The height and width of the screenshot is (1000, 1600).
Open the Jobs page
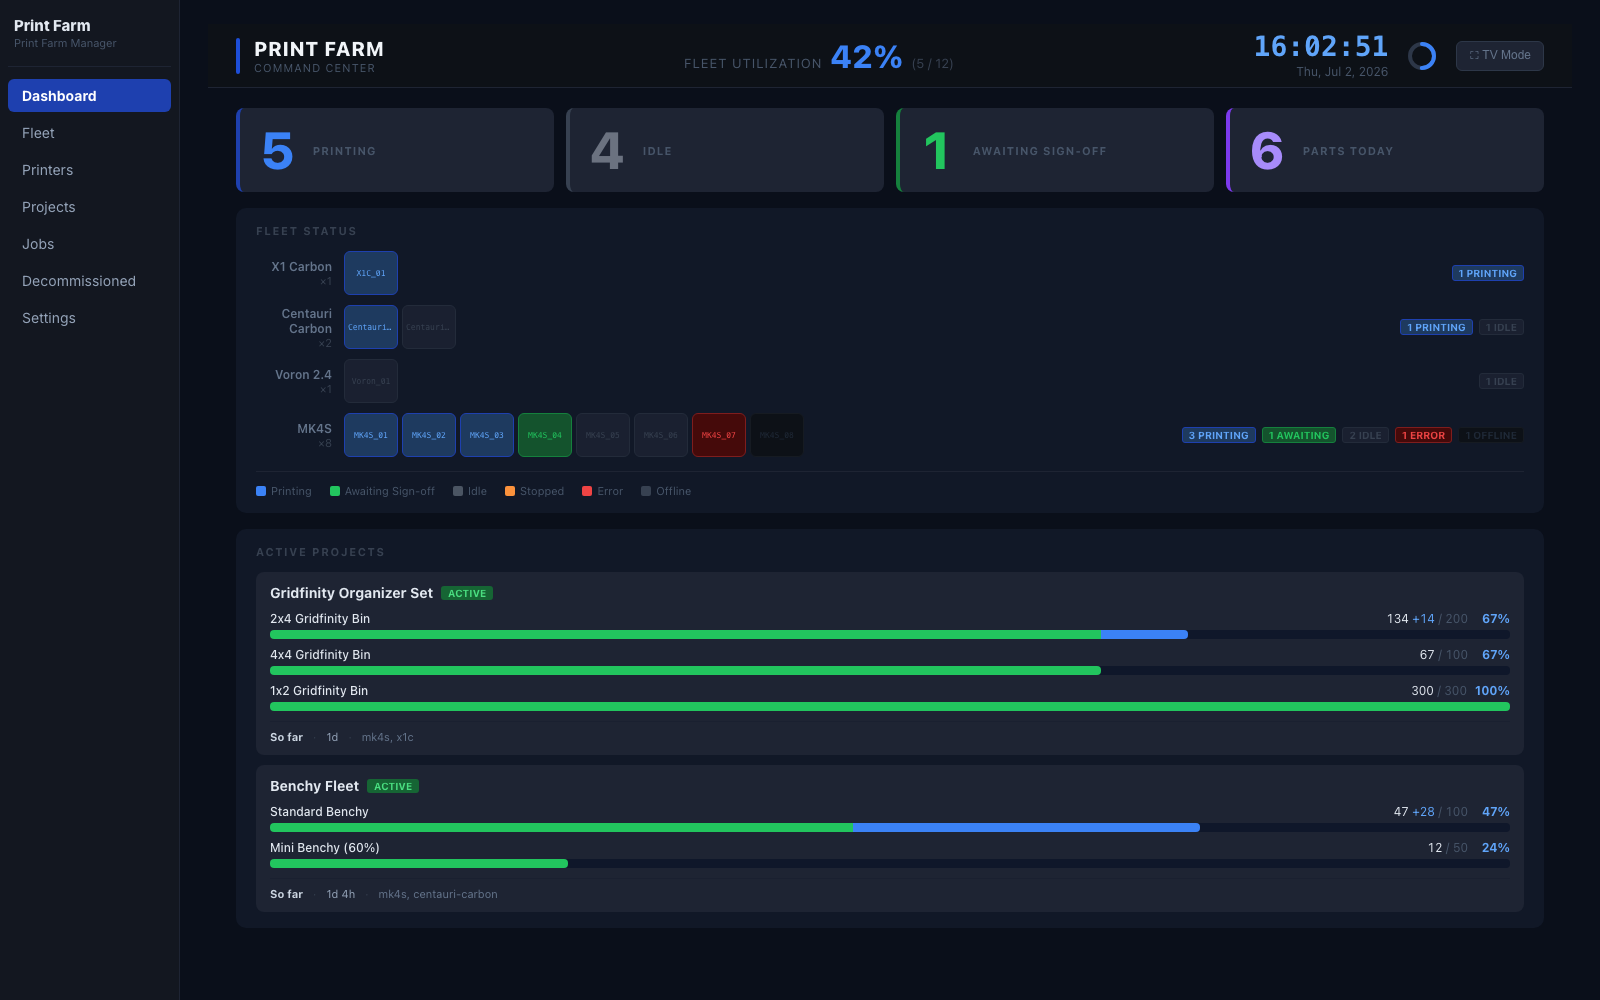pos(89,244)
